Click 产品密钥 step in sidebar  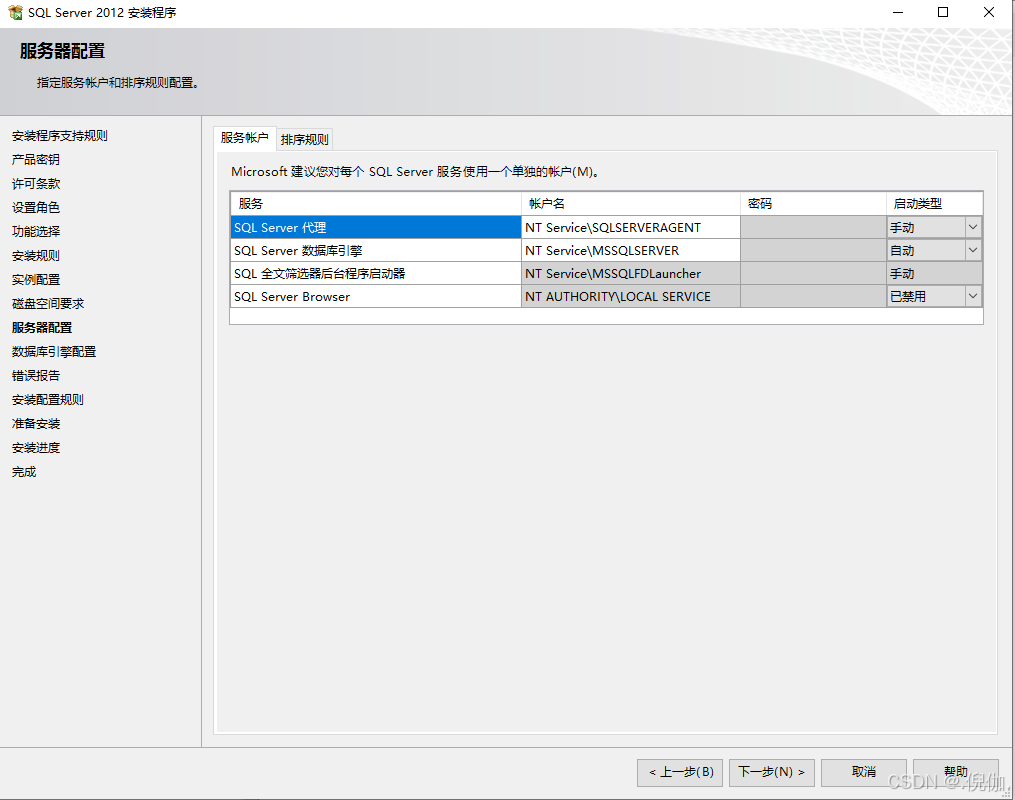[36, 159]
